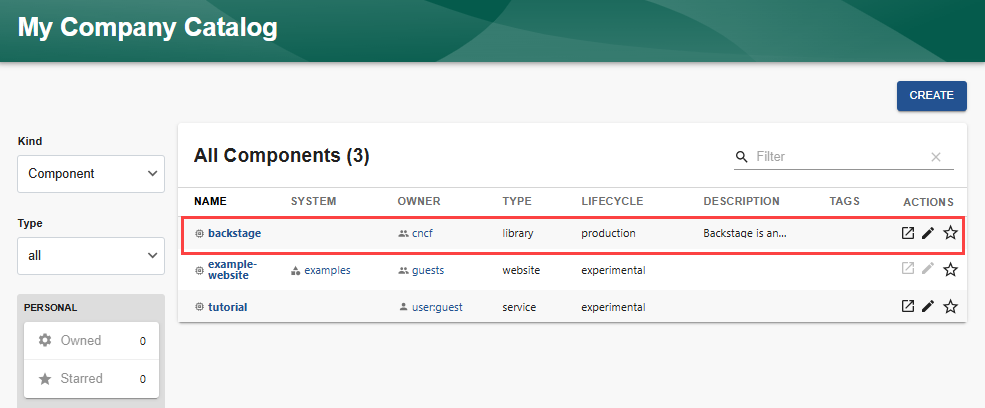Open the example-website component link
The image size is (985, 408).
pos(232,270)
